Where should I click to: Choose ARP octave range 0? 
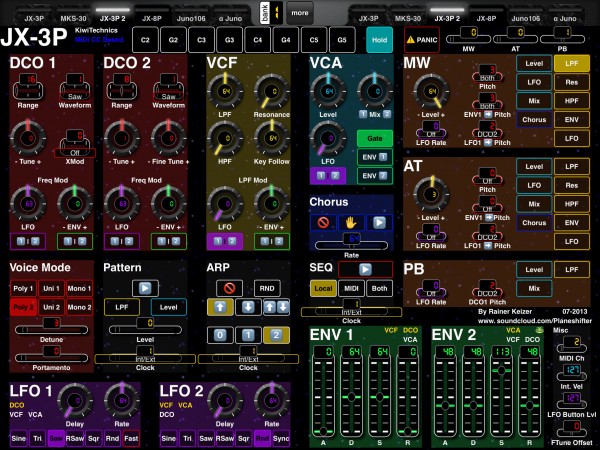click(x=220, y=336)
